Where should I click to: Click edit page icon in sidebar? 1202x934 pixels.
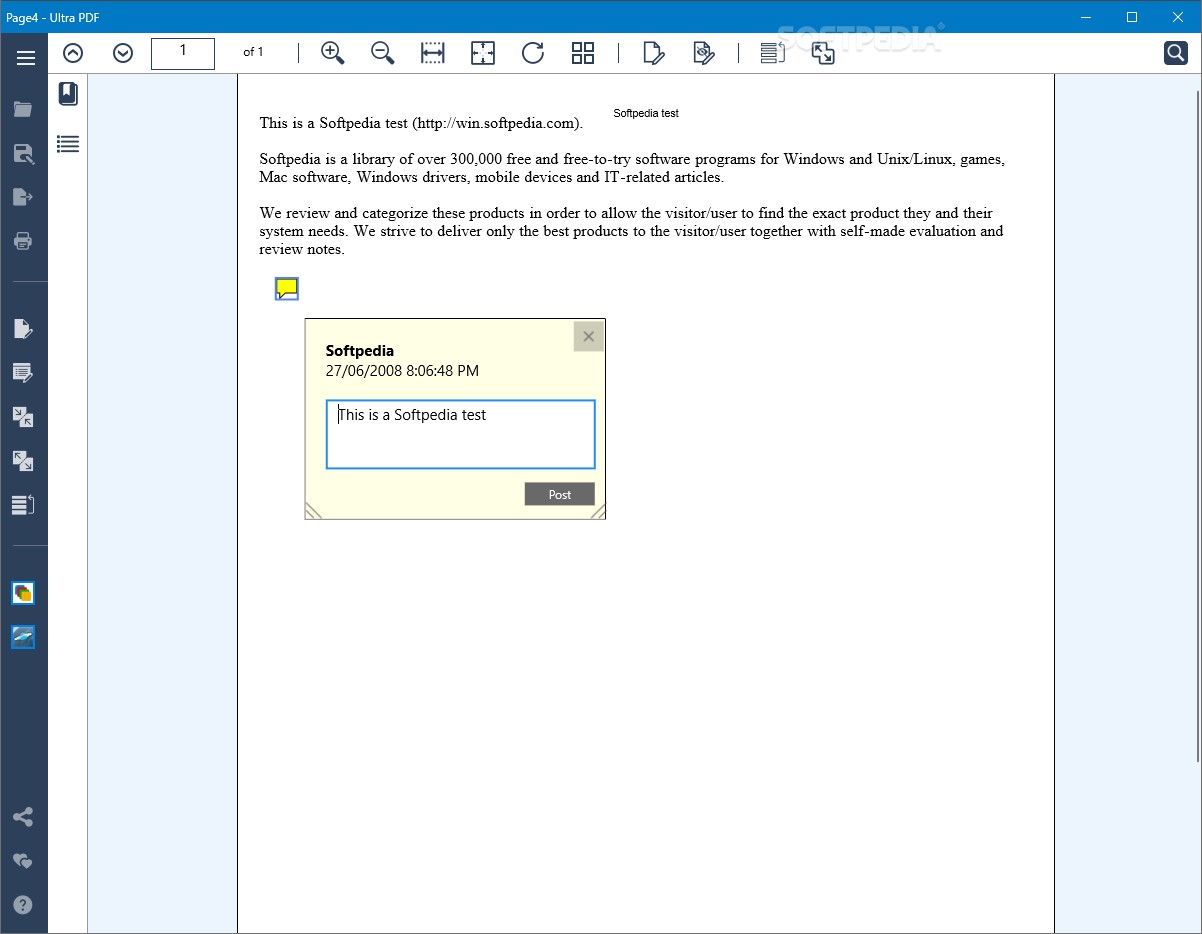pos(23,329)
